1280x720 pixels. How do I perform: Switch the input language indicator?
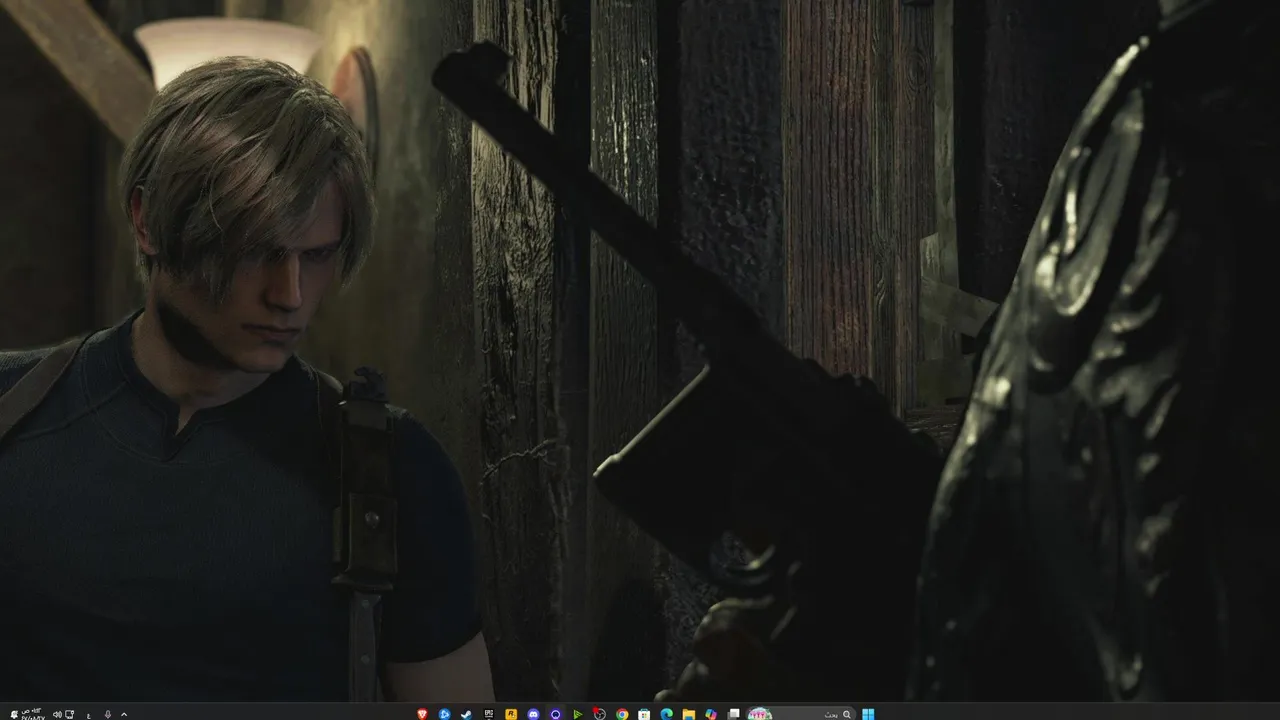pyautogui.click(x=89, y=715)
